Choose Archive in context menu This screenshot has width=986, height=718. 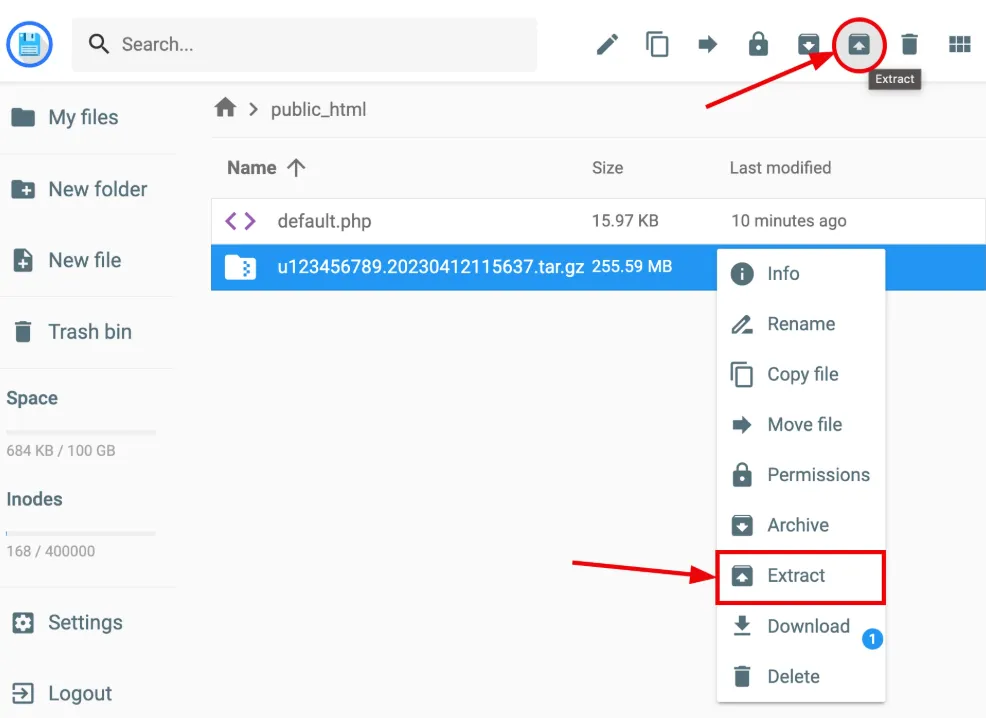tap(800, 525)
